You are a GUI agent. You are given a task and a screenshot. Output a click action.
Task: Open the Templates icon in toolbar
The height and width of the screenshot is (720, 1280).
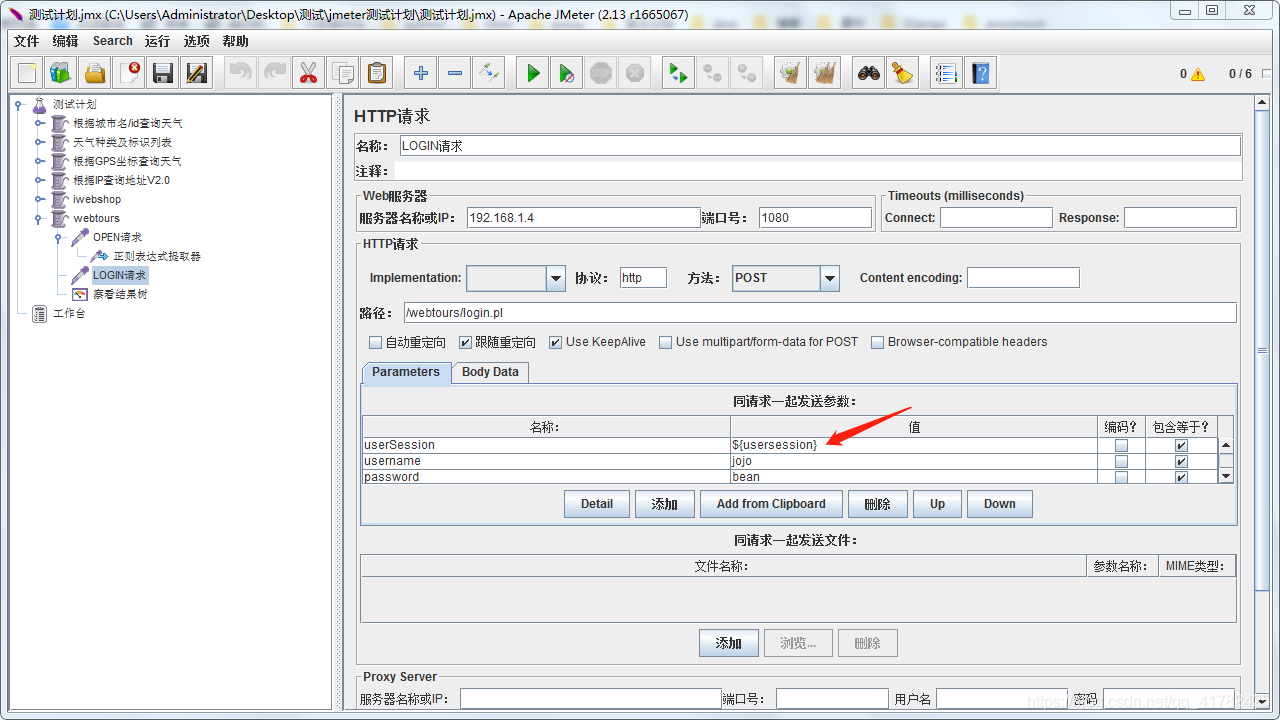61,73
